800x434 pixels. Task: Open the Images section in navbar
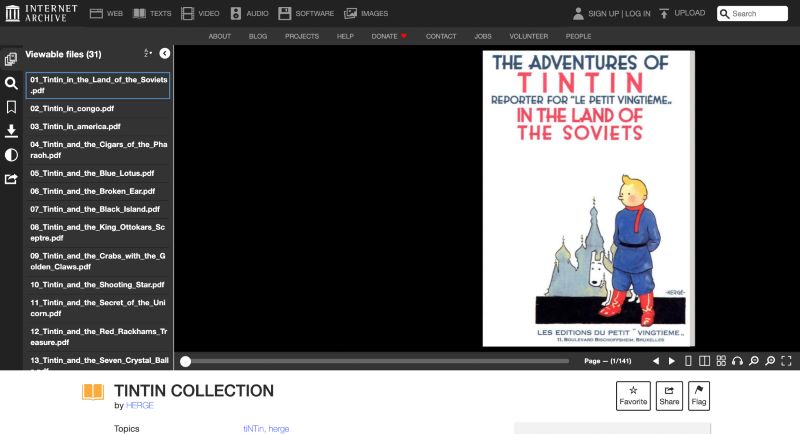pyautogui.click(x=366, y=13)
